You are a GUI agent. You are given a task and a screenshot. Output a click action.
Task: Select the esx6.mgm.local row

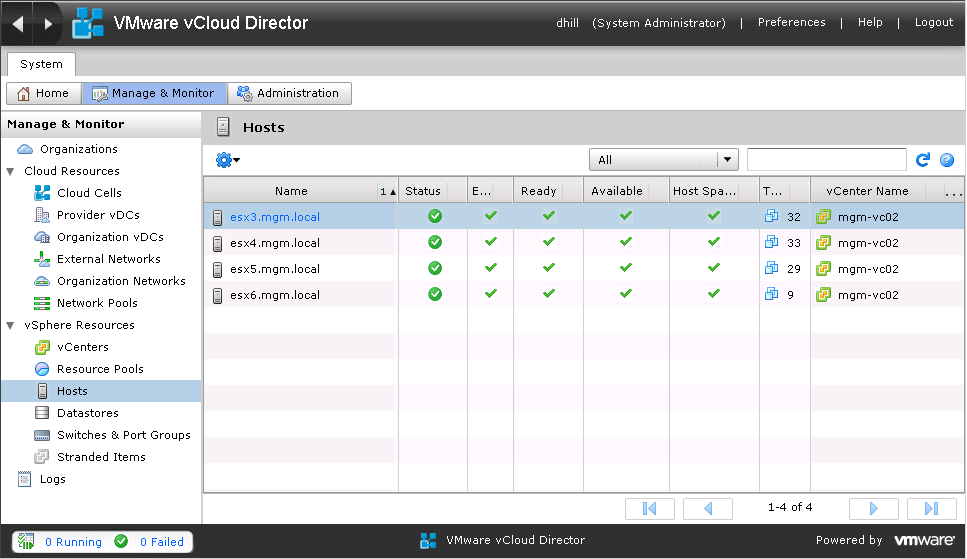coord(583,295)
